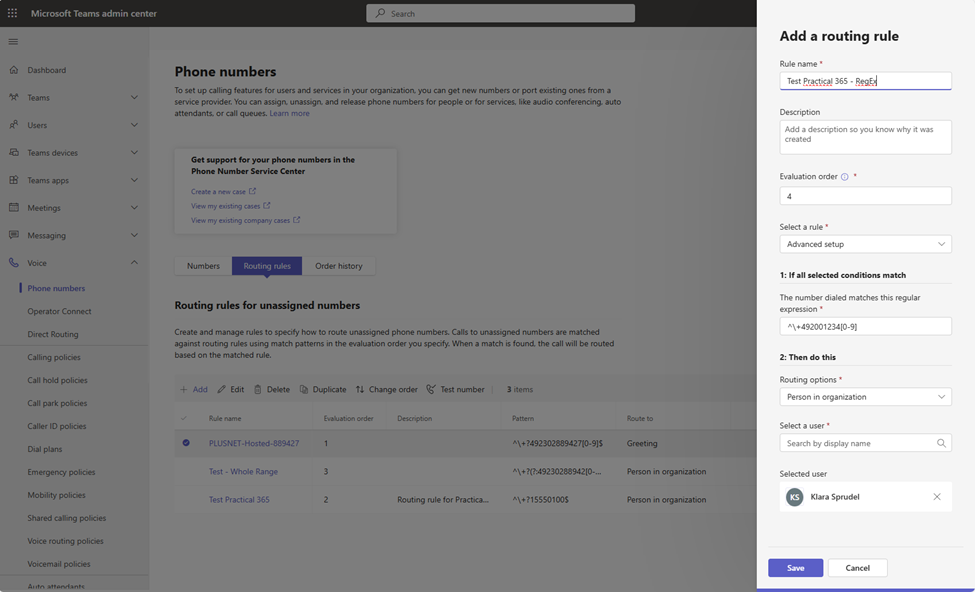Save the new routing rule

tap(795, 568)
